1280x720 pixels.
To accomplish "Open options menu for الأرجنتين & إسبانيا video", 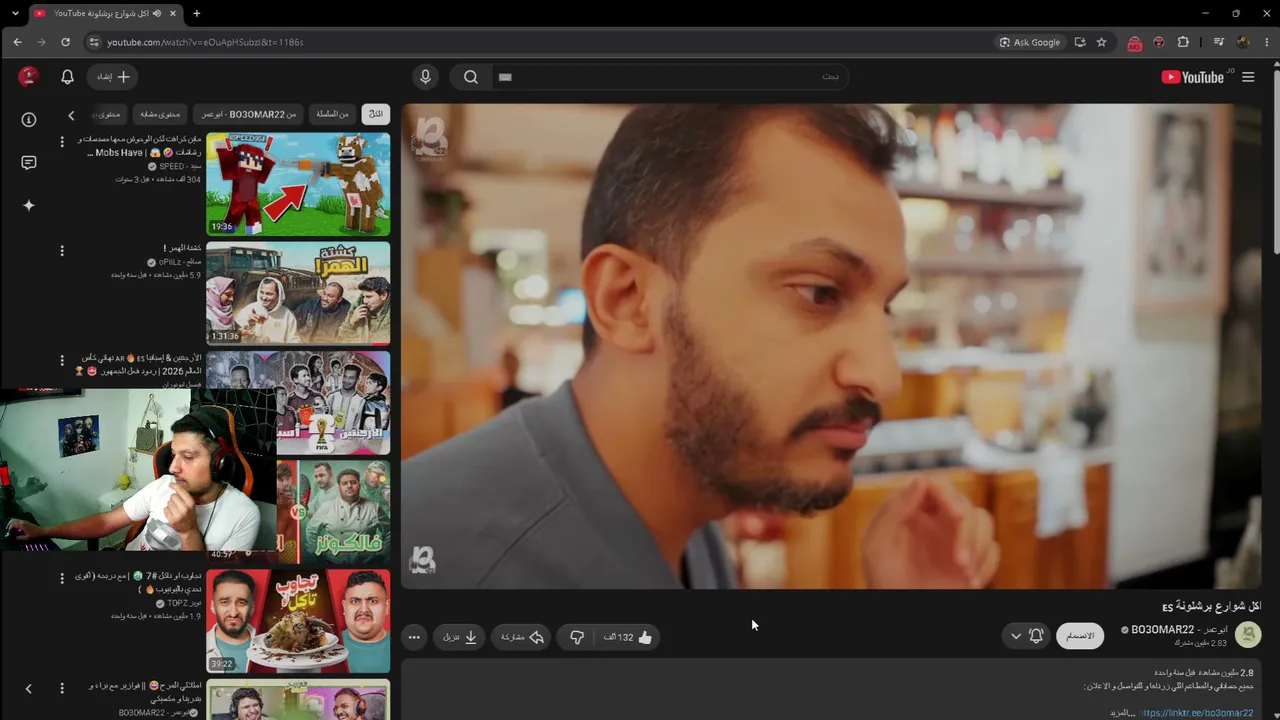I will [x=62, y=360].
